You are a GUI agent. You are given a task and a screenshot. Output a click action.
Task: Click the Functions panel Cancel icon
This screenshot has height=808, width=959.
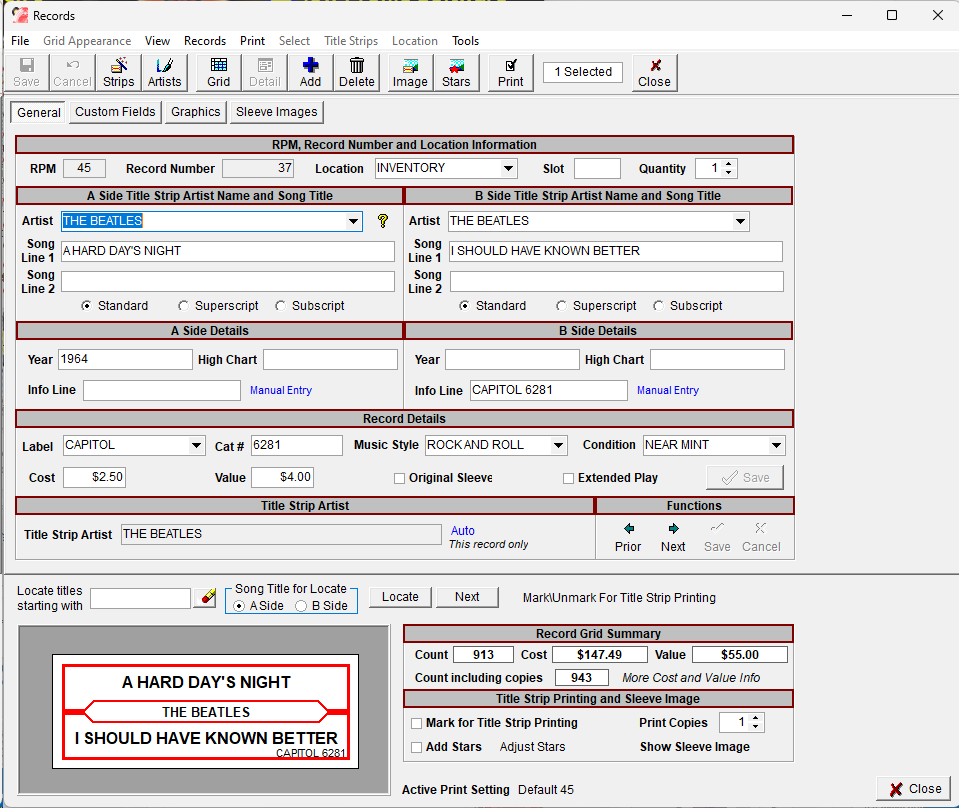pos(761,537)
